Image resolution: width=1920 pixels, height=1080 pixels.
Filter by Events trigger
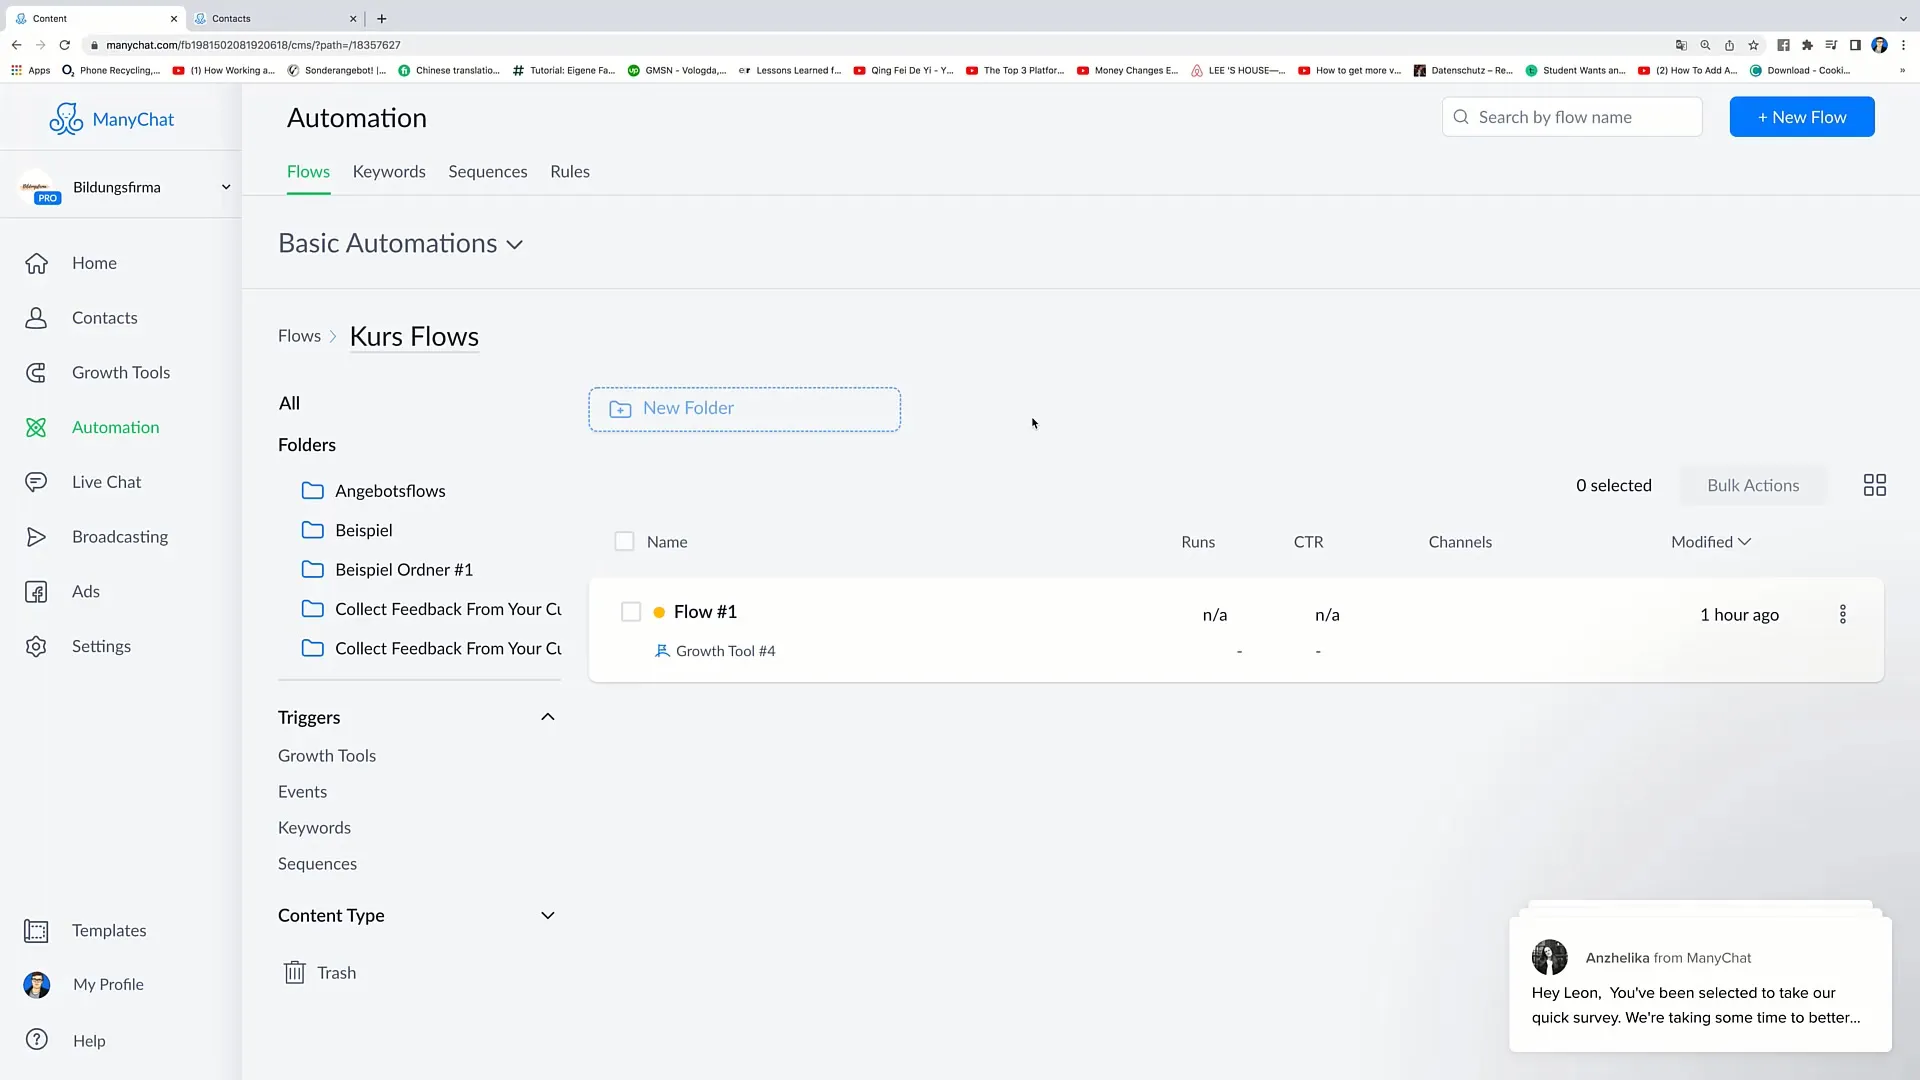[302, 792]
